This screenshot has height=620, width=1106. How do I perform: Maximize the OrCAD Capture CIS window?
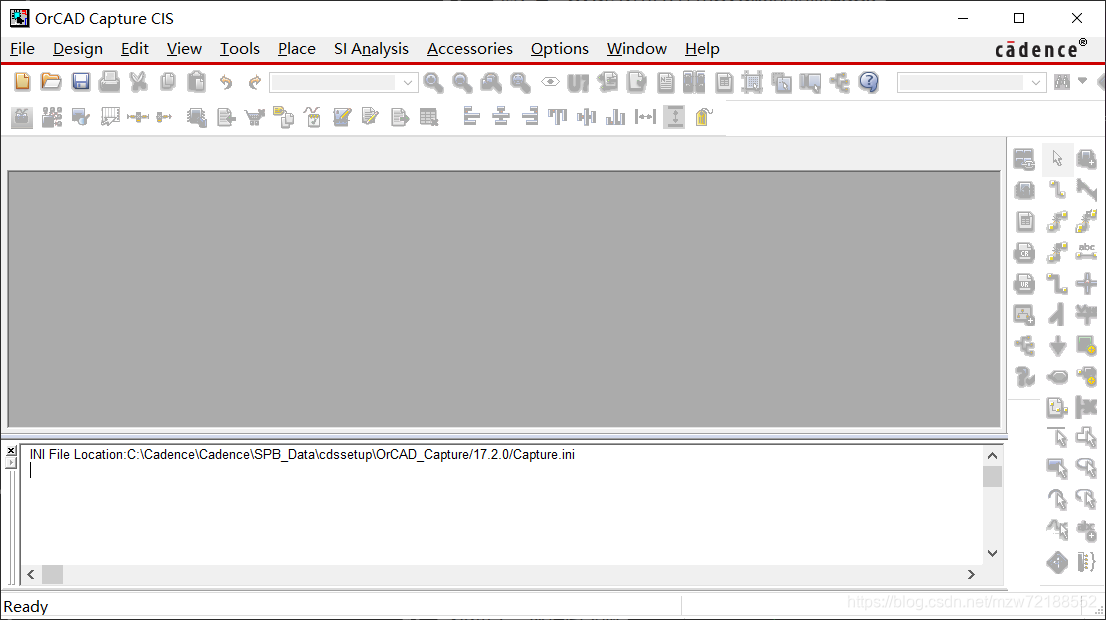1019,18
